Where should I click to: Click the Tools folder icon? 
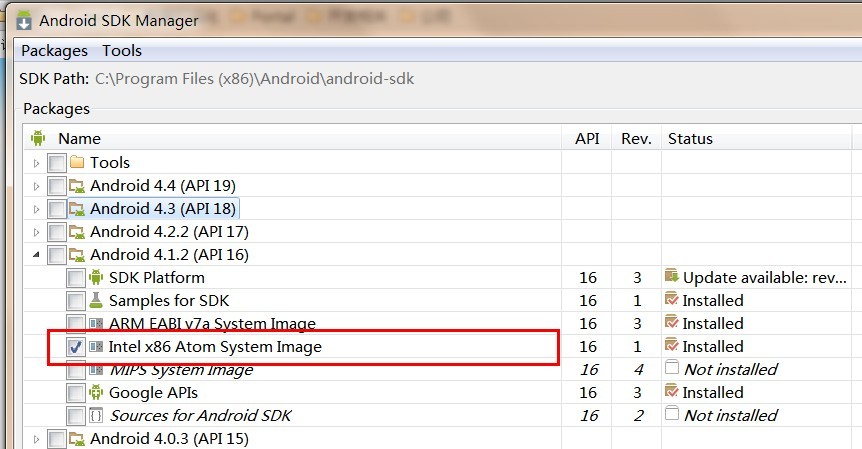coord(77,162)
